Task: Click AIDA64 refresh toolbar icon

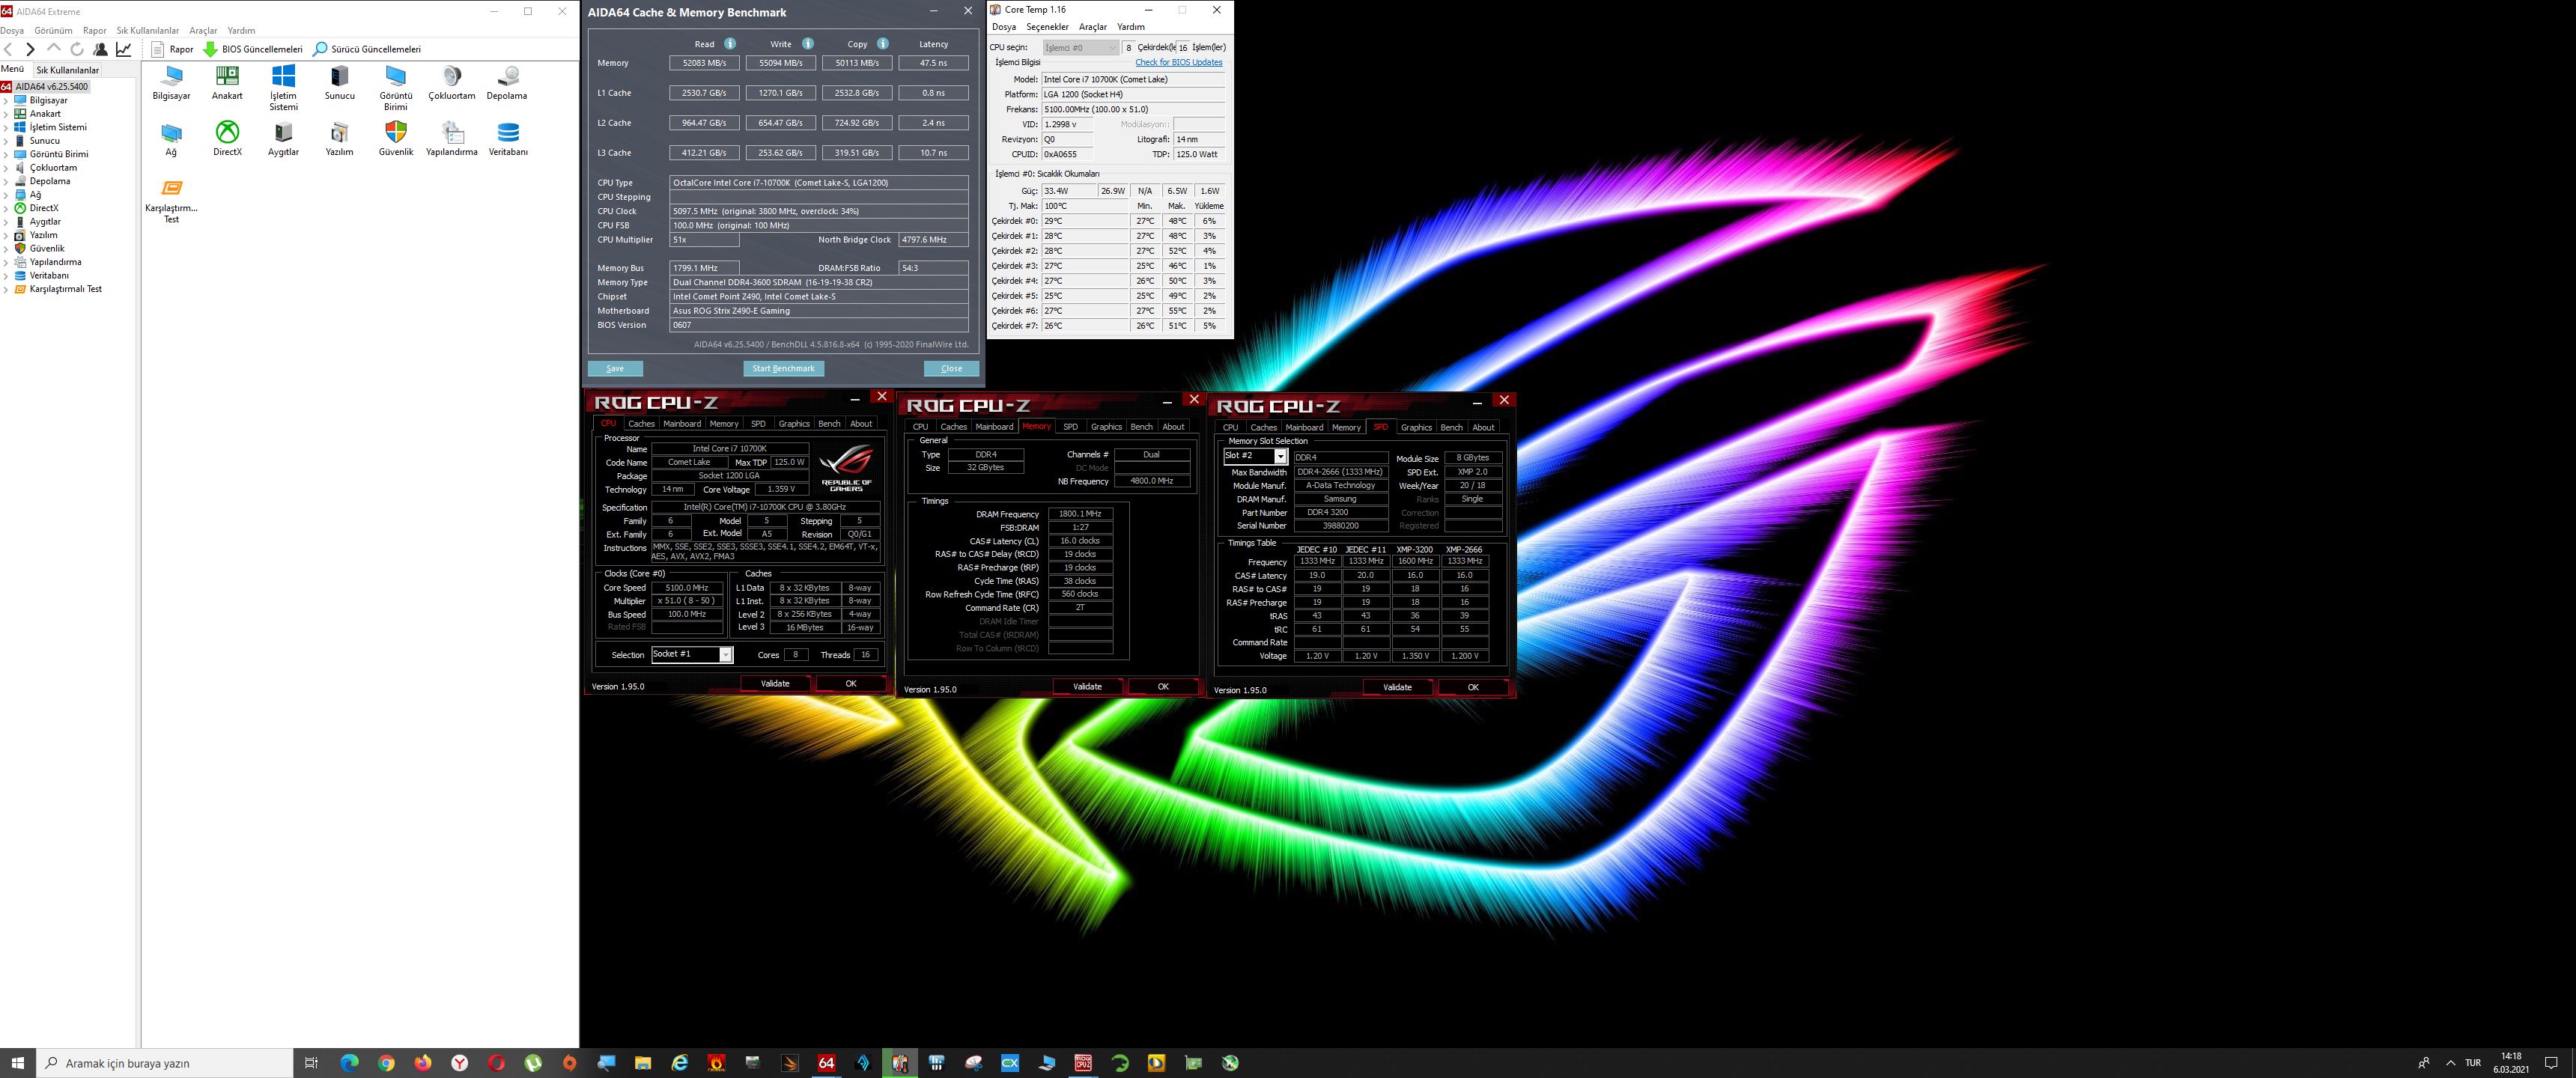Action: [77, 49]
